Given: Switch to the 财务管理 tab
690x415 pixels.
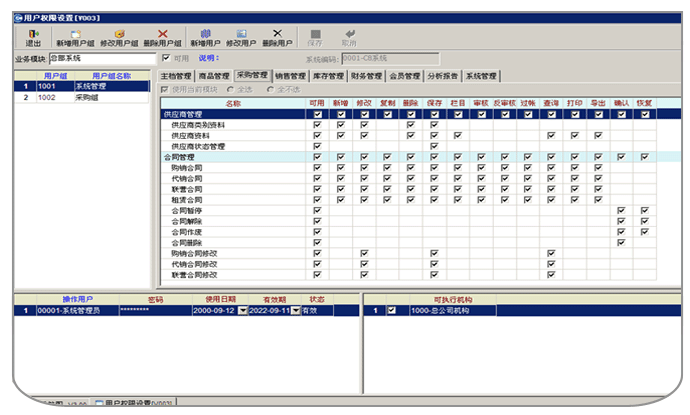Looking at the screenshot, I should tap(367, 76).
